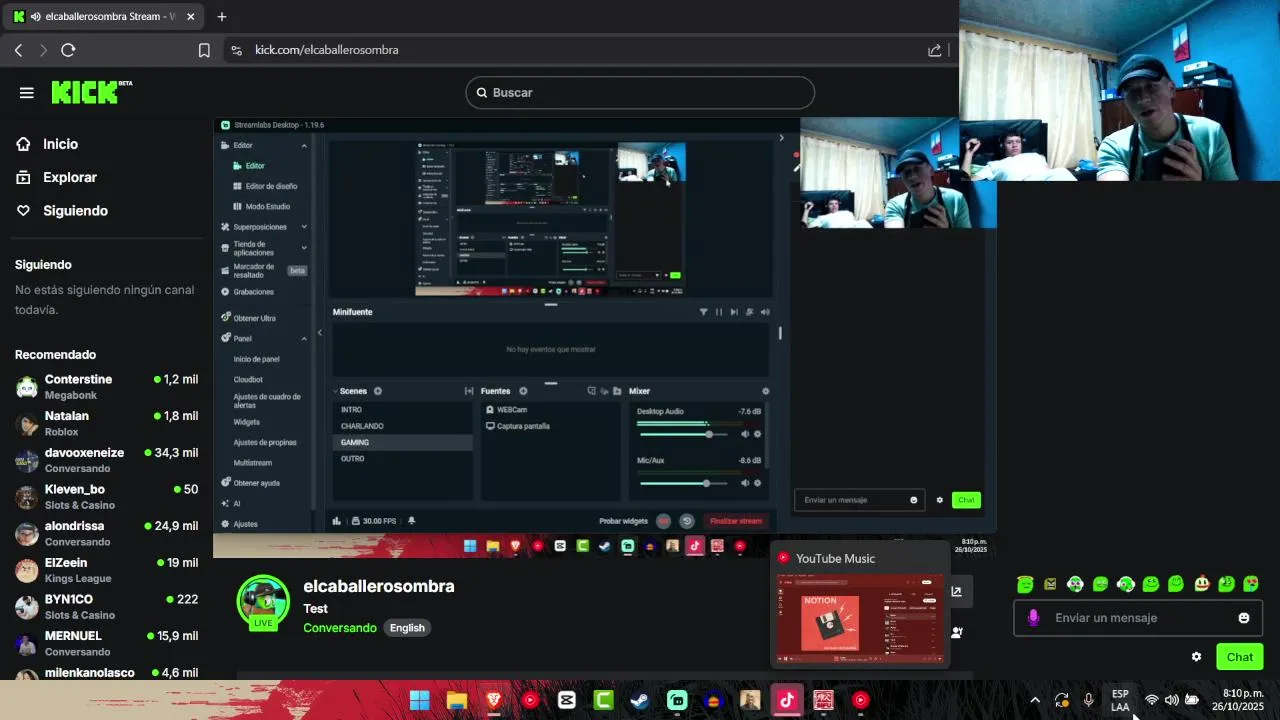1280x720 pixels.
Task: Click the user tools icon beside chat
Action: pyautogui.click(x=957, y=632)
